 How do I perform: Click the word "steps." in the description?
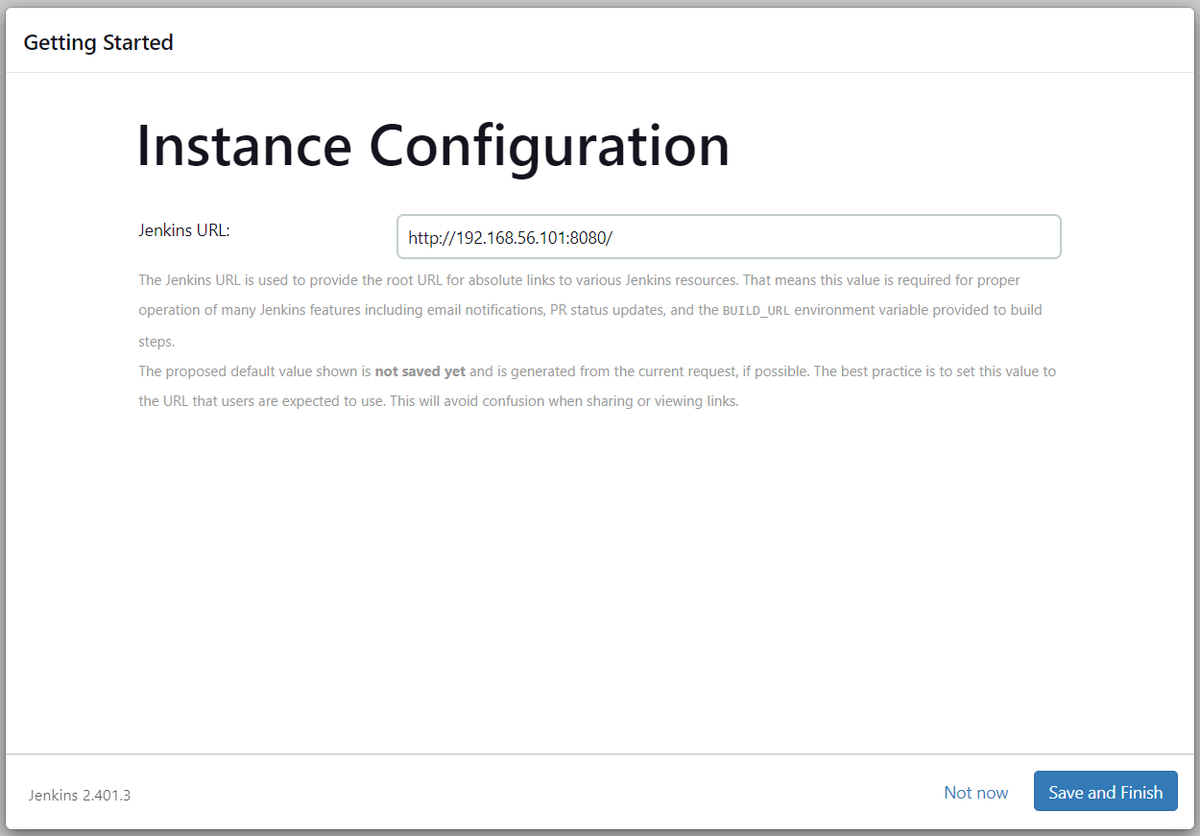(x=157, y=341)
